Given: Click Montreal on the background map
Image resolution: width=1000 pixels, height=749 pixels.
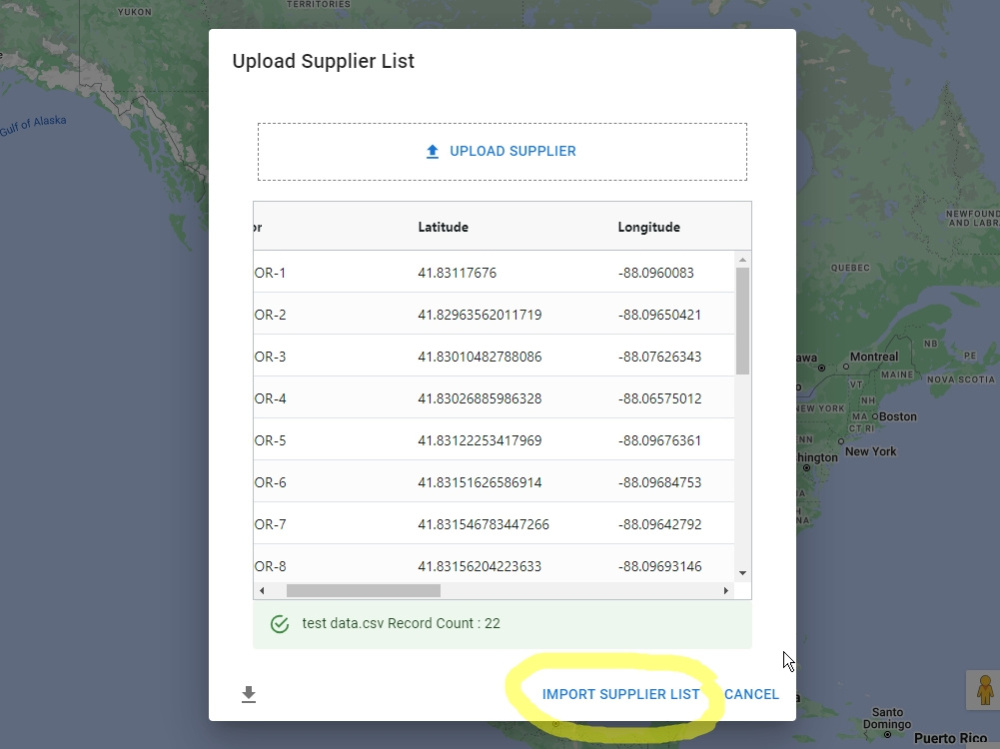Looking at the screenshot, I should [873, 356].
